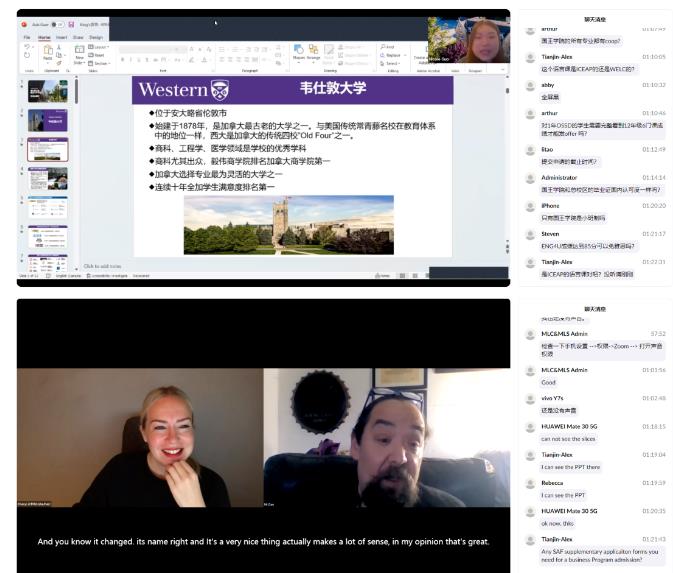Expand the Layout dropdown
The image size is (673, 573).
[x=102, y=47]
